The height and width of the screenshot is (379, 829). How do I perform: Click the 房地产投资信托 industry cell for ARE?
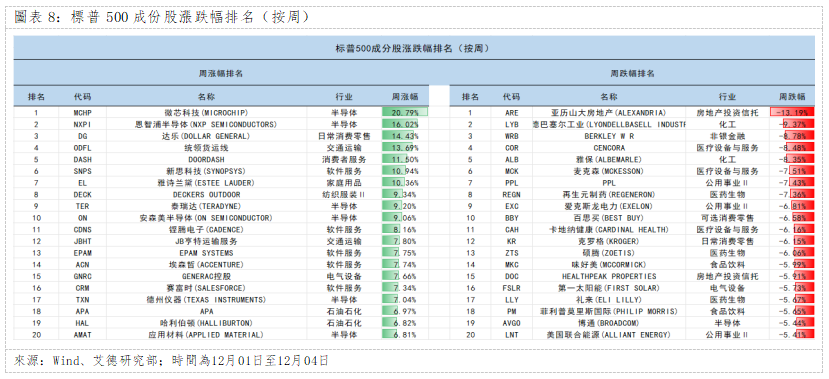tap(727, 113)
